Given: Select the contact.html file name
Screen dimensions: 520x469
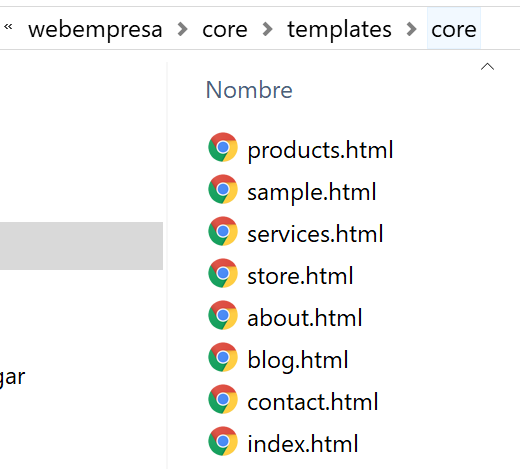Looking at the screenshot, I should coord(313,402).
